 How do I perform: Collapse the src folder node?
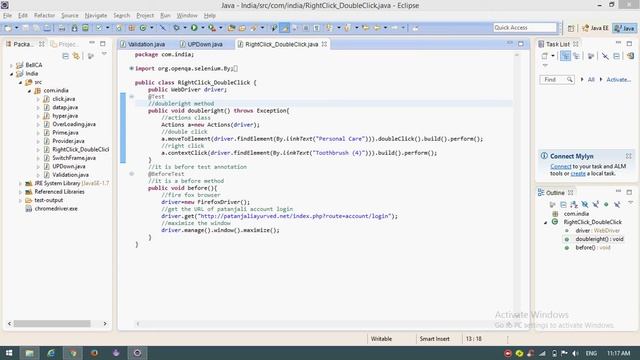coord(20,82)
